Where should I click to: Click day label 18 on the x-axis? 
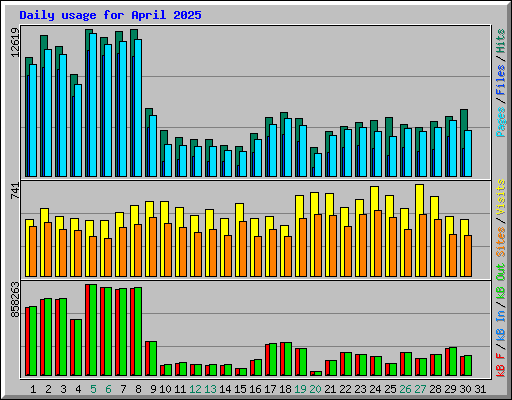tap(285, 389)
